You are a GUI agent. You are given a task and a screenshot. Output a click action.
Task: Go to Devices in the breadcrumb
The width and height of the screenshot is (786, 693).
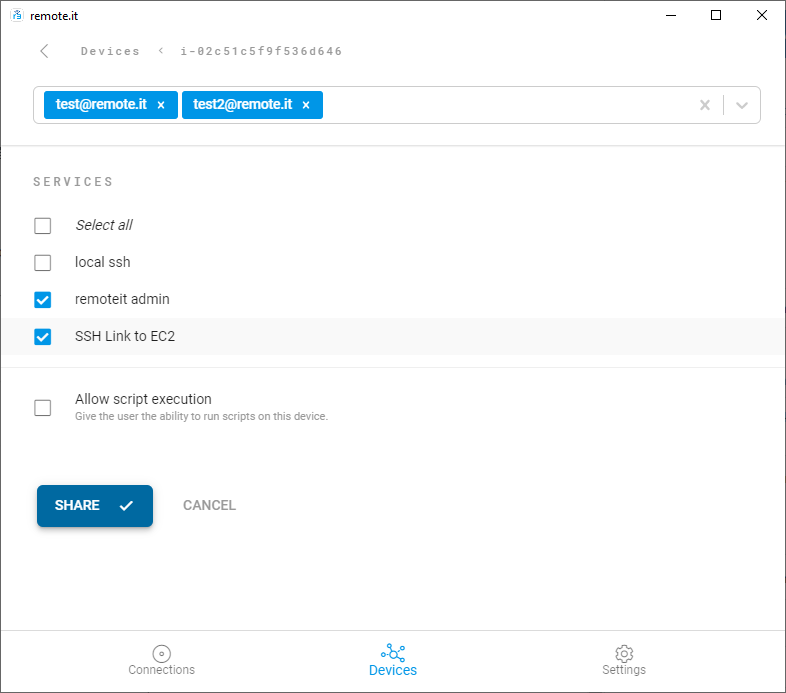click(110, 51)
